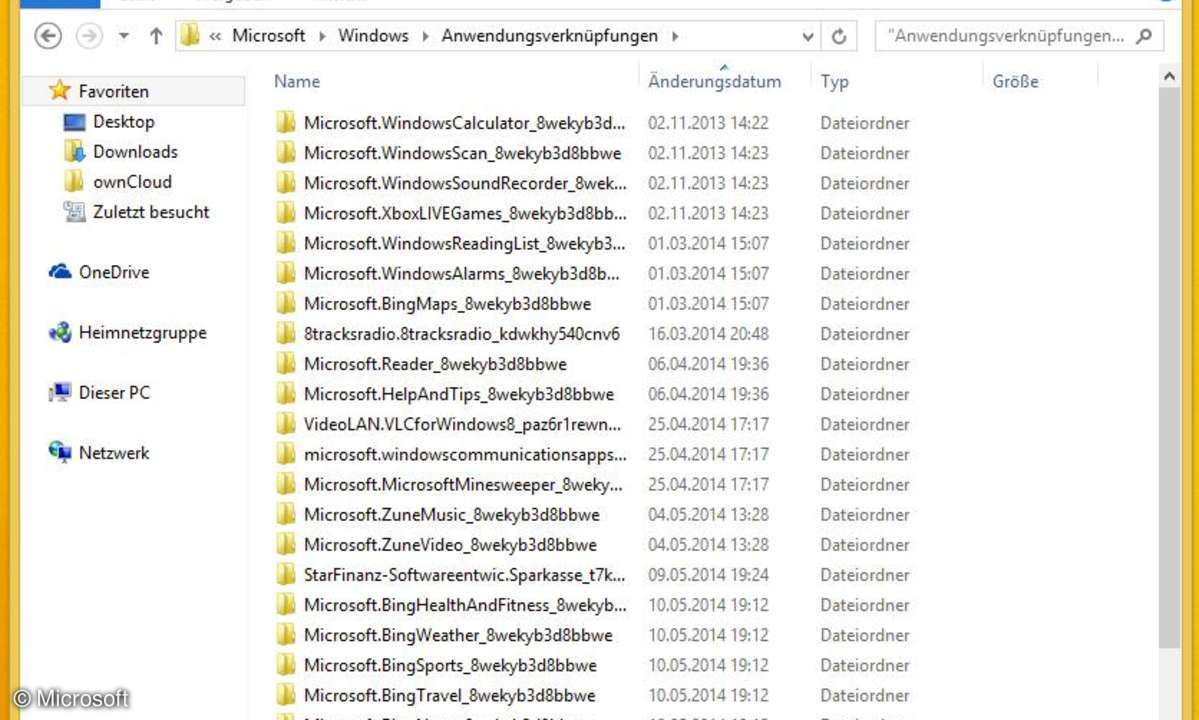Select the Anwendungsverknüpfungen breadcrumb segment

(549, 36)
